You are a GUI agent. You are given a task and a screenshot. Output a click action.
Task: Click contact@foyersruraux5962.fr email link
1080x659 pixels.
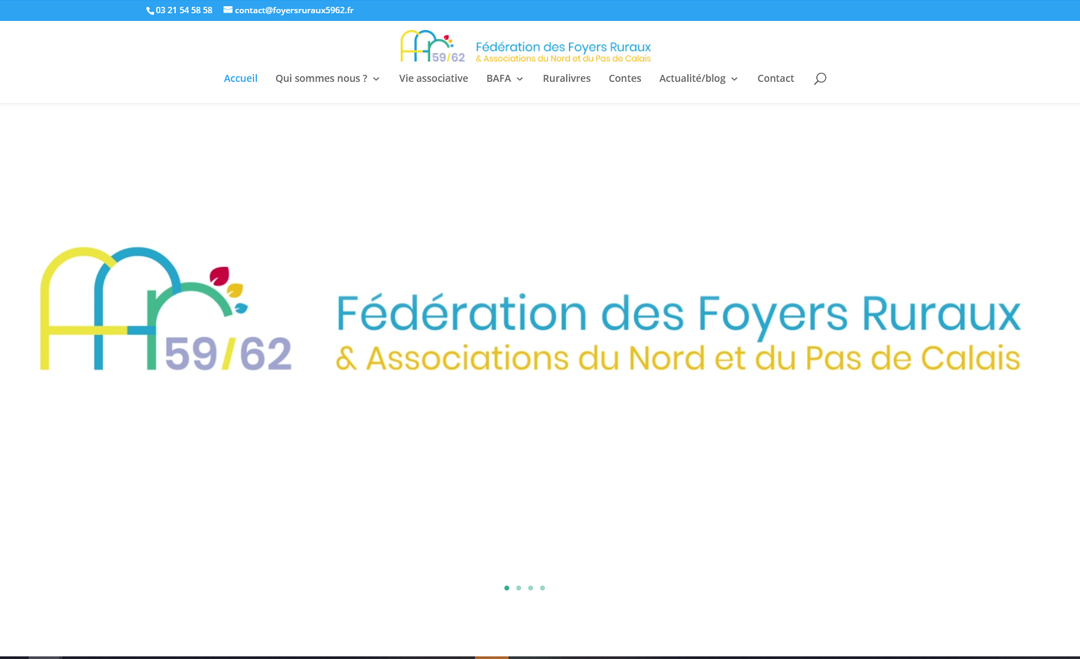point(294,10)
